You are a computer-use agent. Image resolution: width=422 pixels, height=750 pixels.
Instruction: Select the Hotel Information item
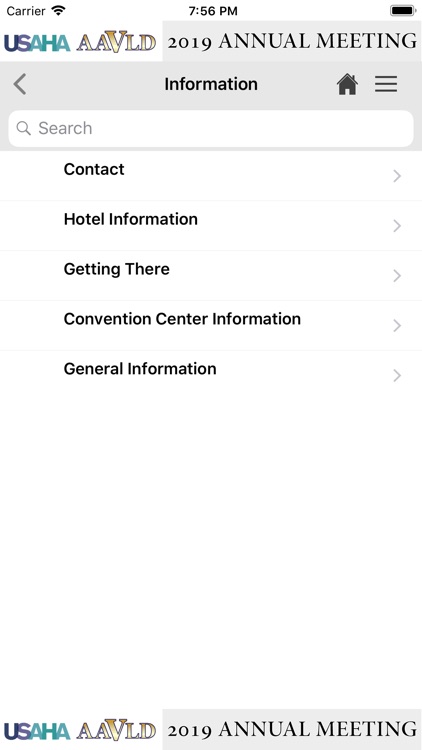coord(211,226)
